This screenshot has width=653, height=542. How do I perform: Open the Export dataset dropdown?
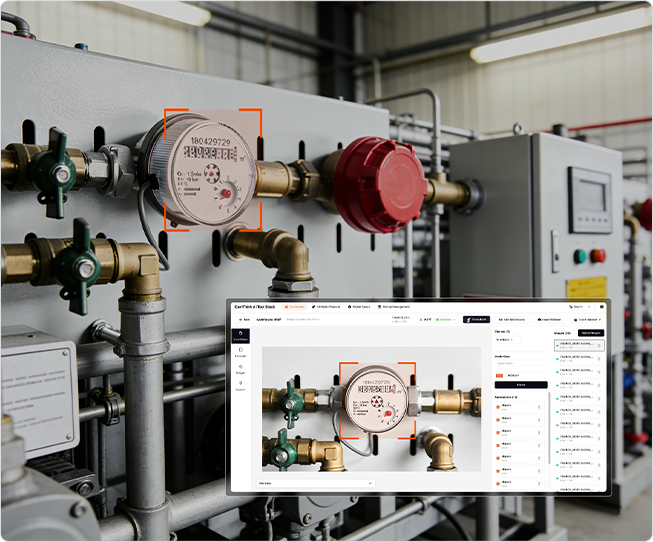click(x=588, y=319)
